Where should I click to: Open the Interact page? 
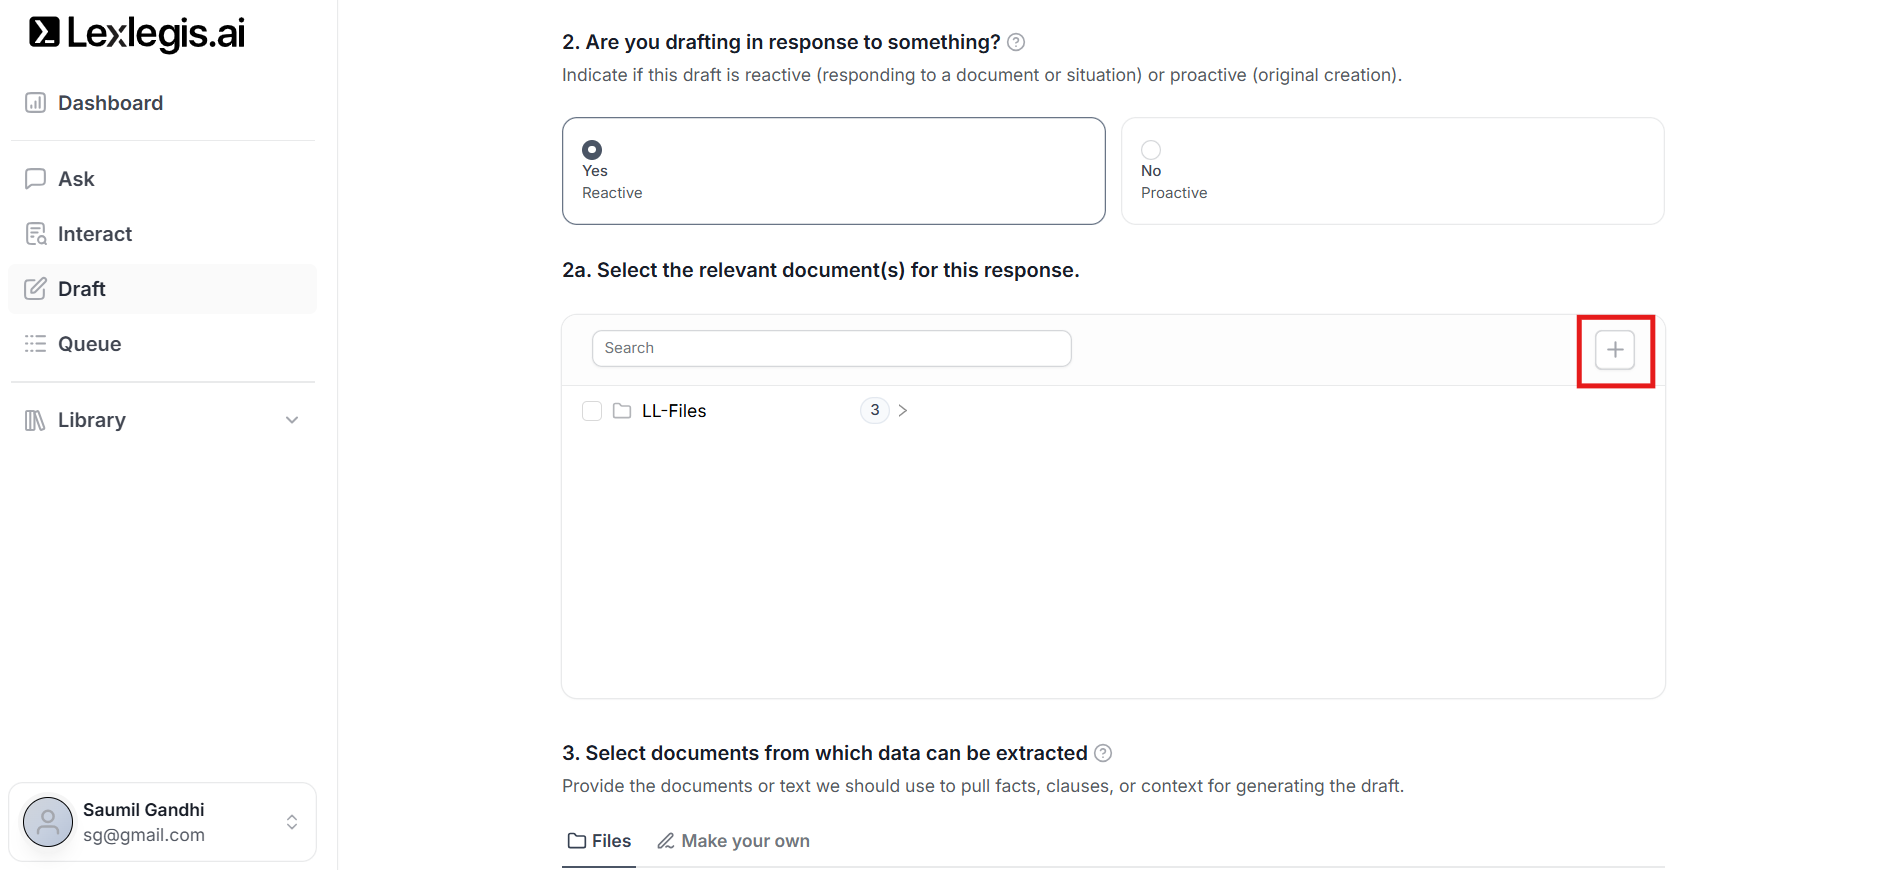click(x=94, y=234)
